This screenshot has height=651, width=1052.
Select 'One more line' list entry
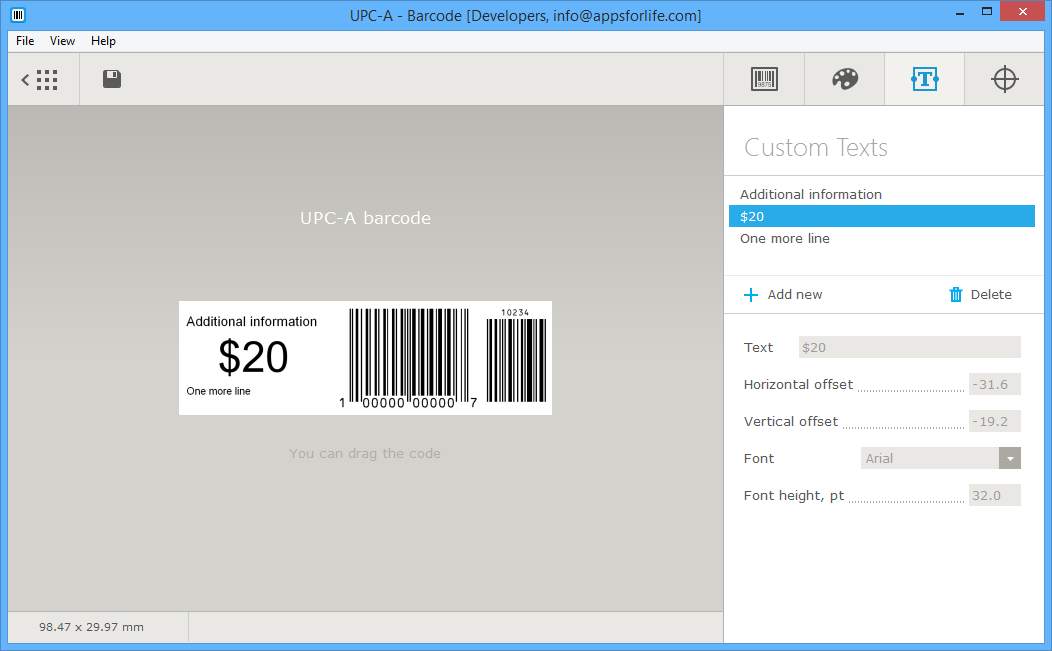[x=882, y=238]
